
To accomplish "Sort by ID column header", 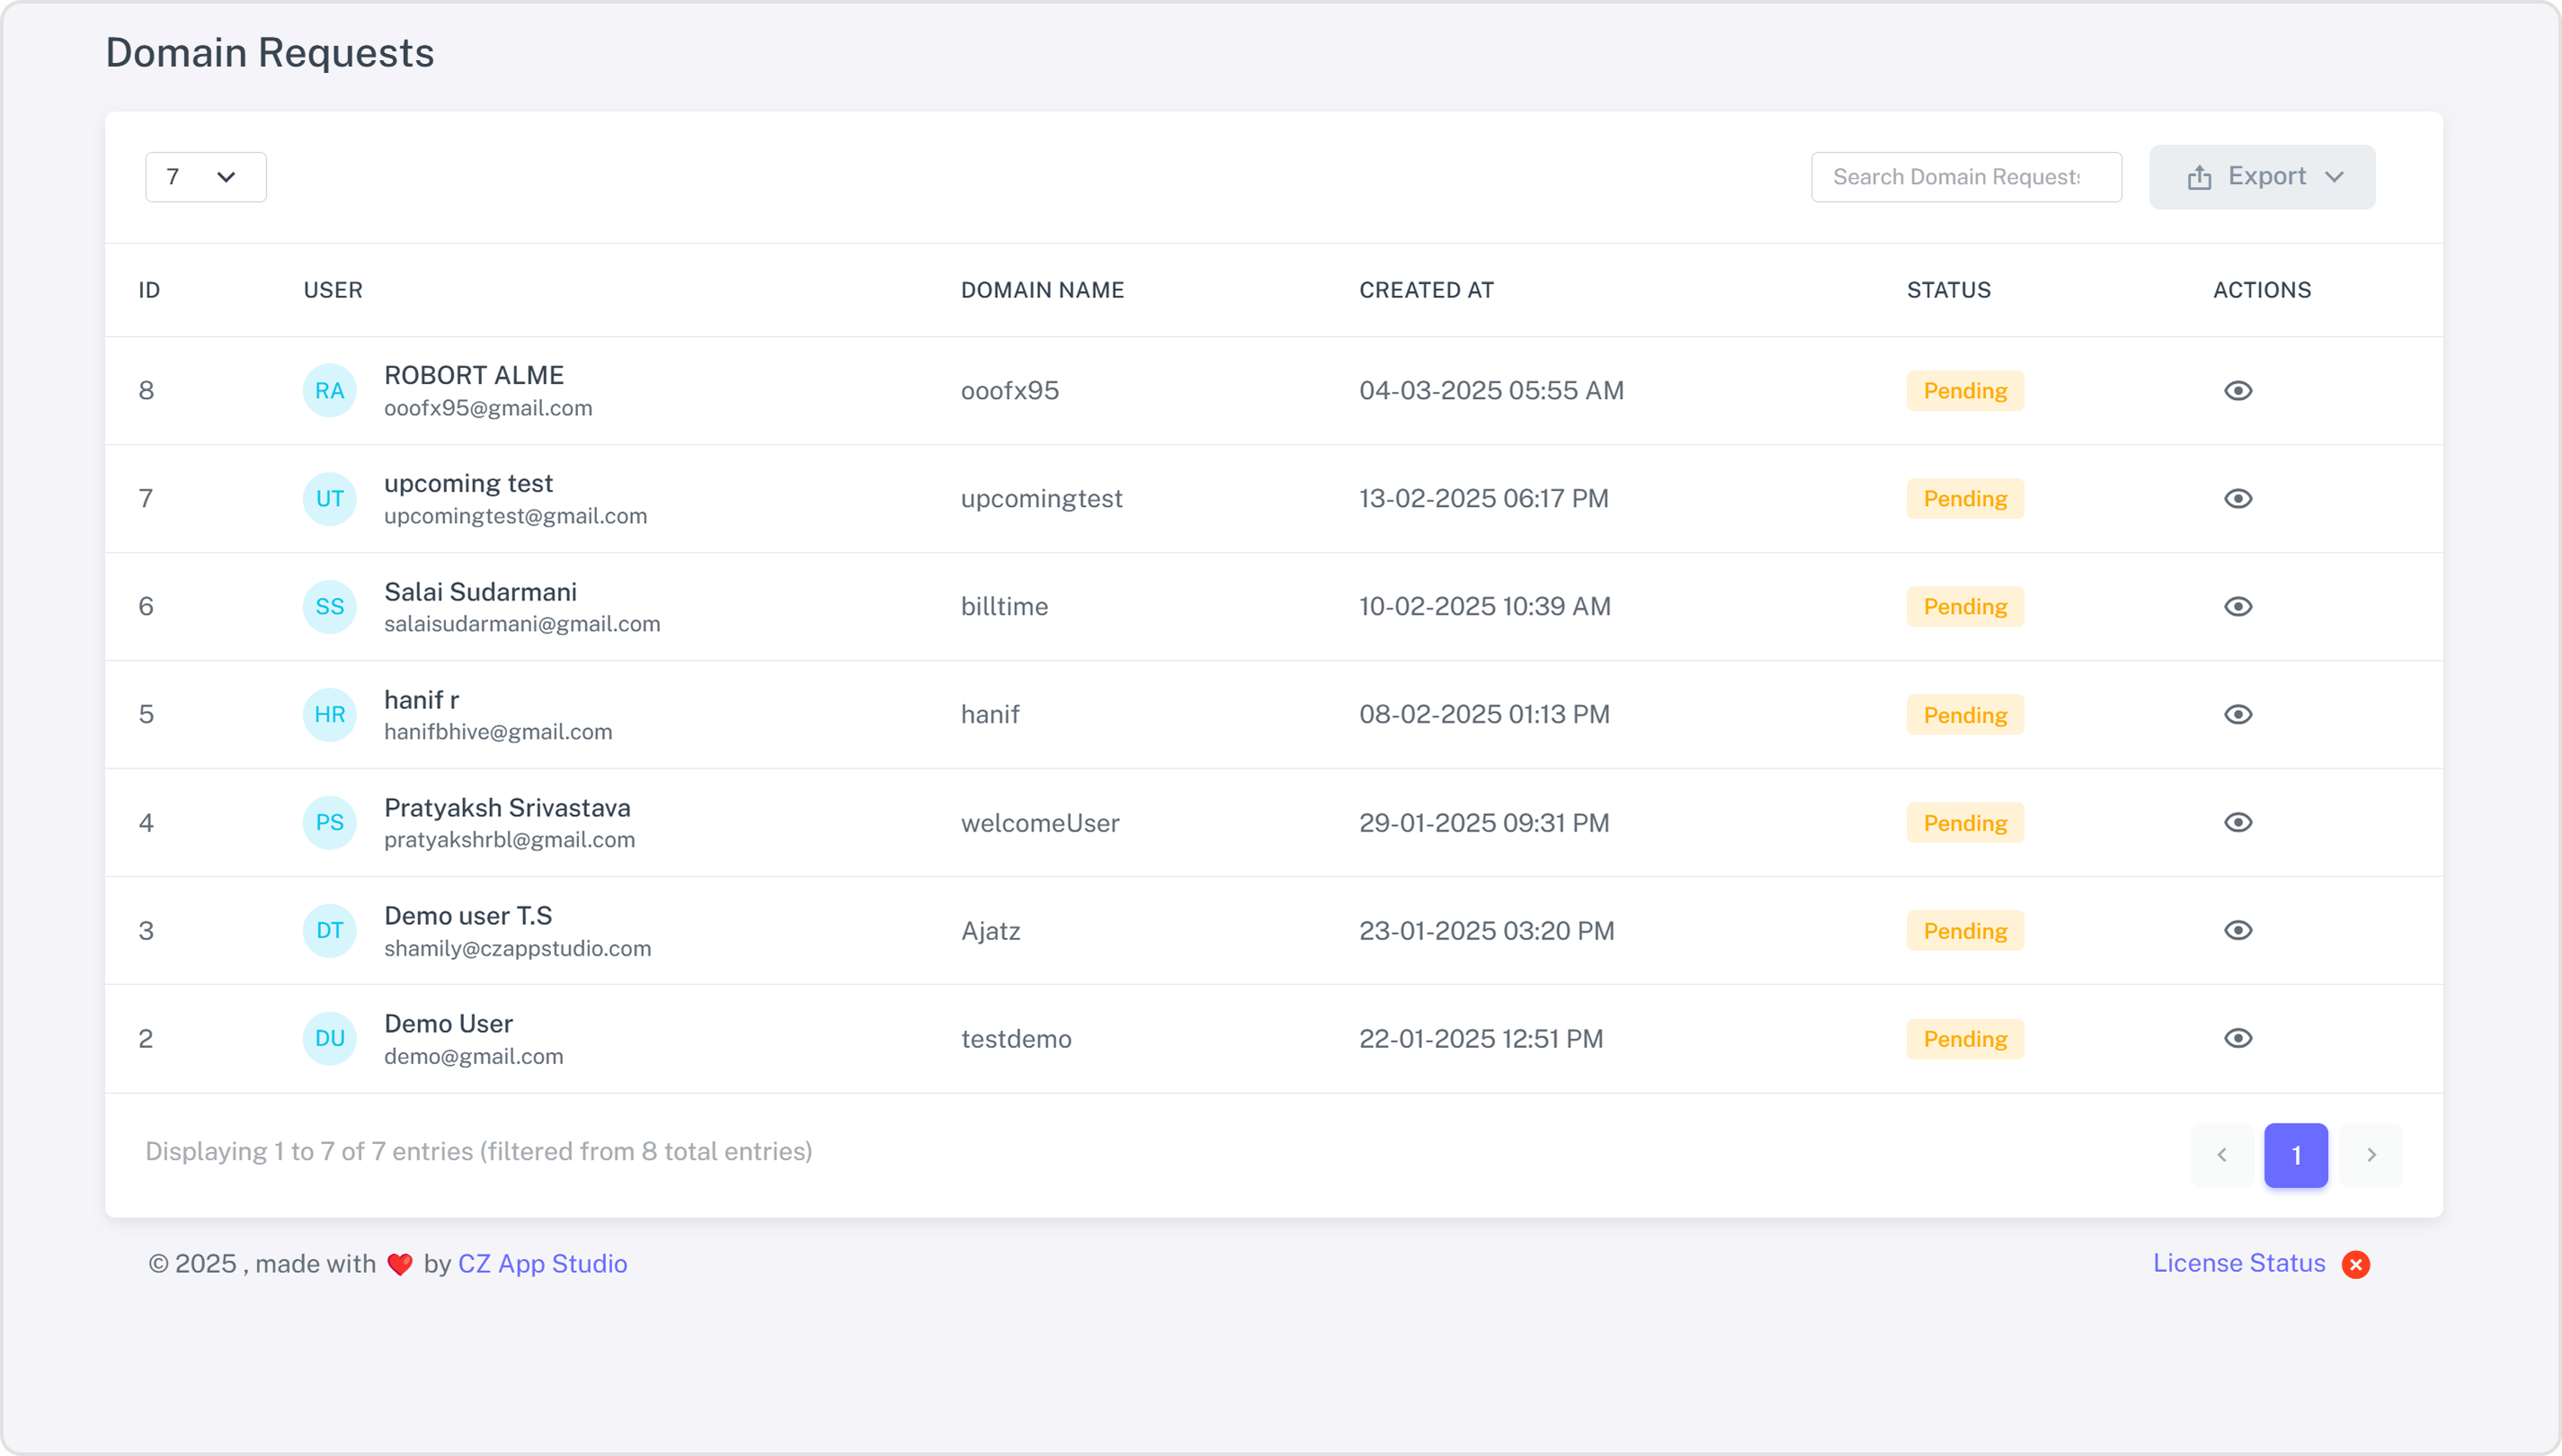I will coord(149,290).
